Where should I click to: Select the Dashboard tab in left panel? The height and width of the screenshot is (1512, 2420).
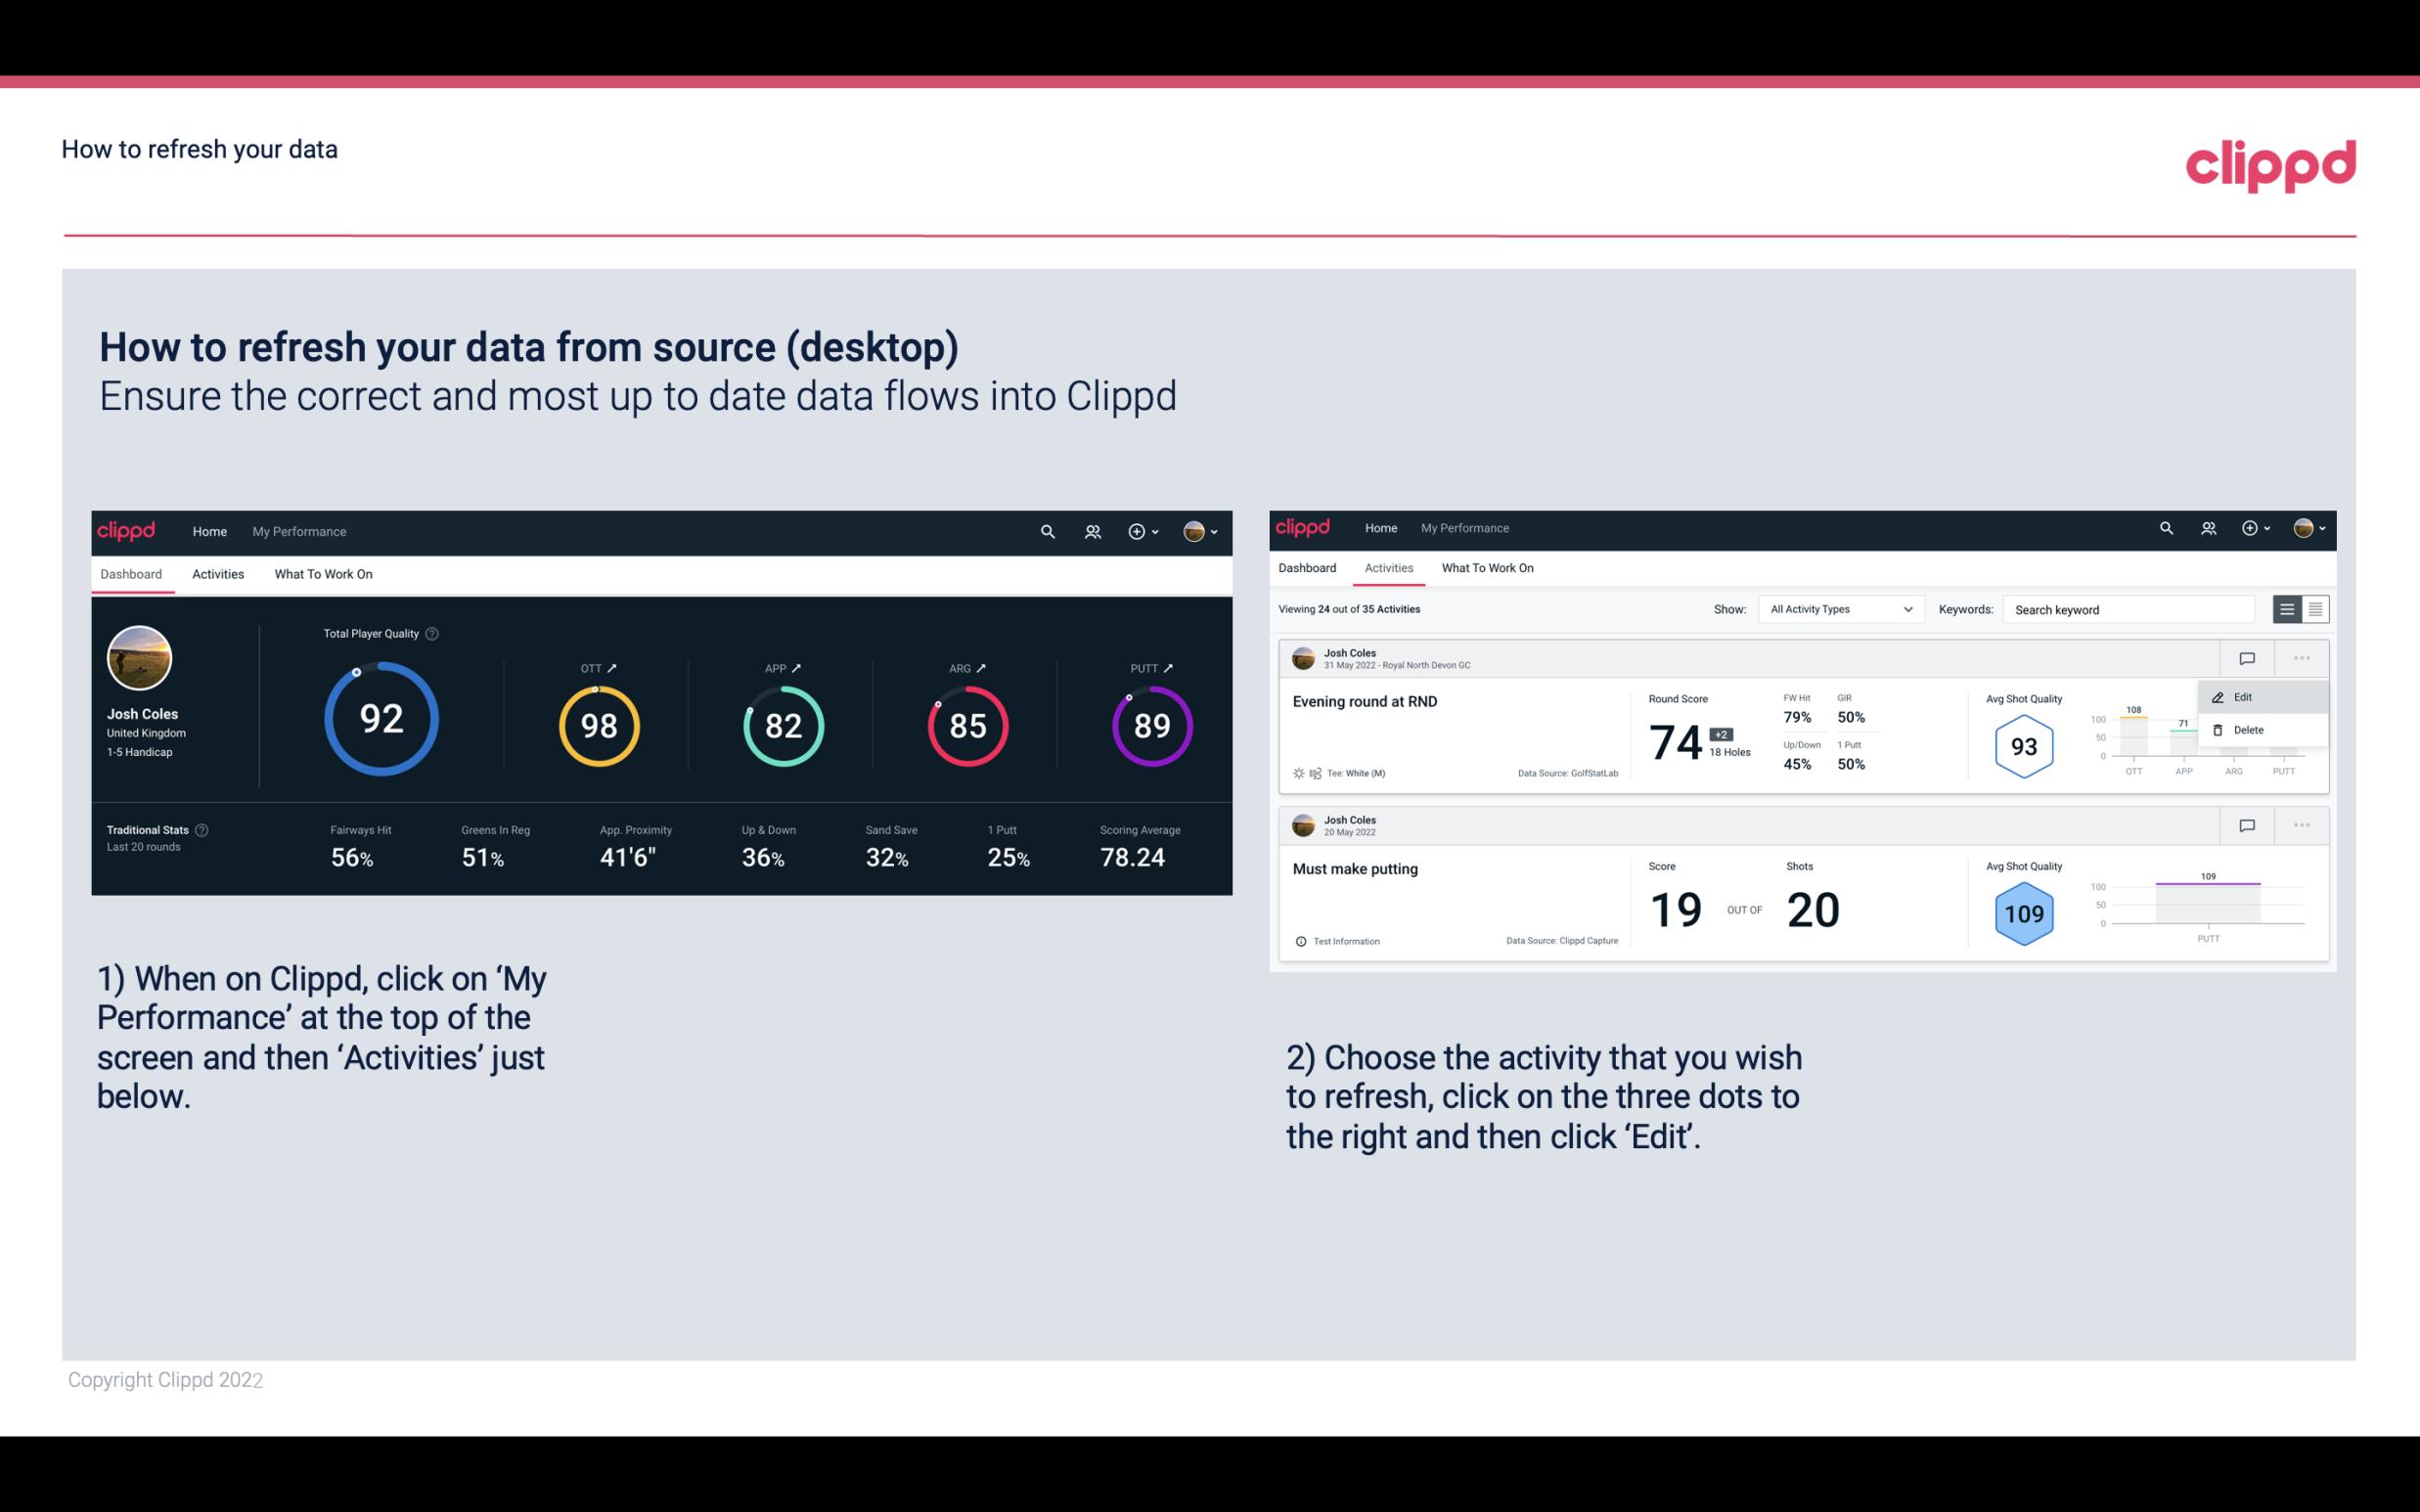coord(132,573)
